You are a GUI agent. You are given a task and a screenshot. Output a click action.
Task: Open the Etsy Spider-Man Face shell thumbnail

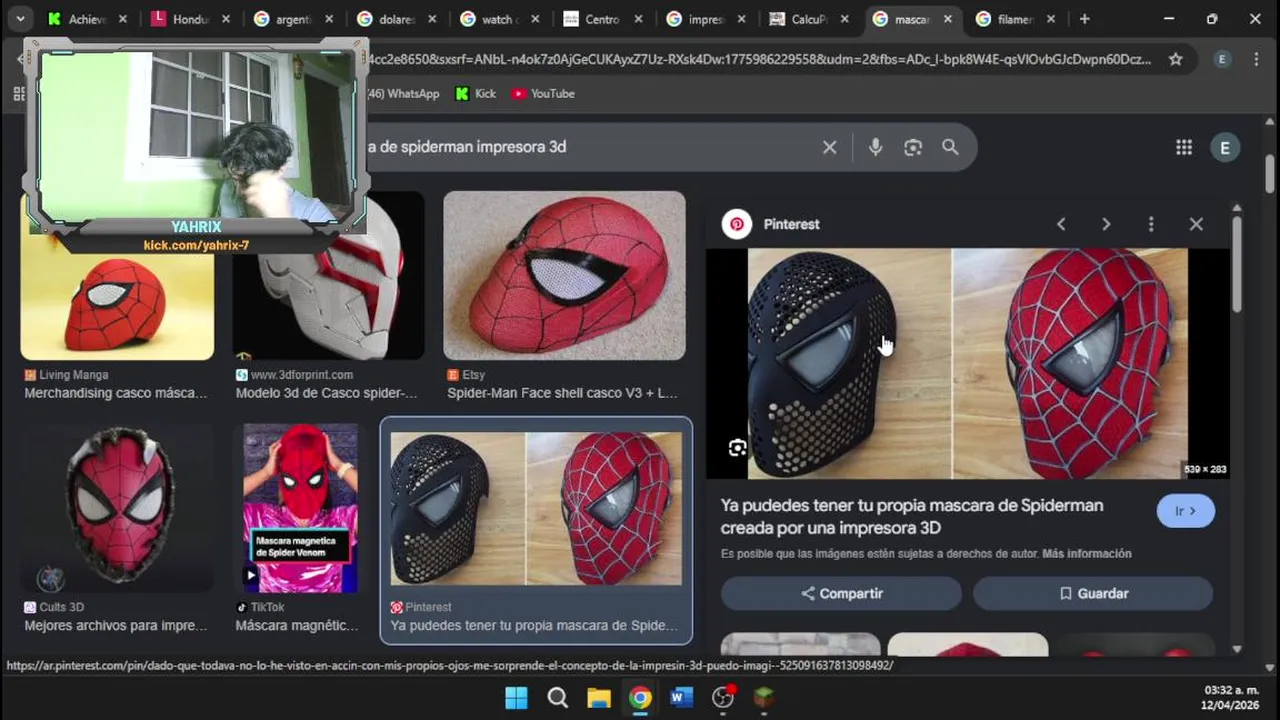564,275
